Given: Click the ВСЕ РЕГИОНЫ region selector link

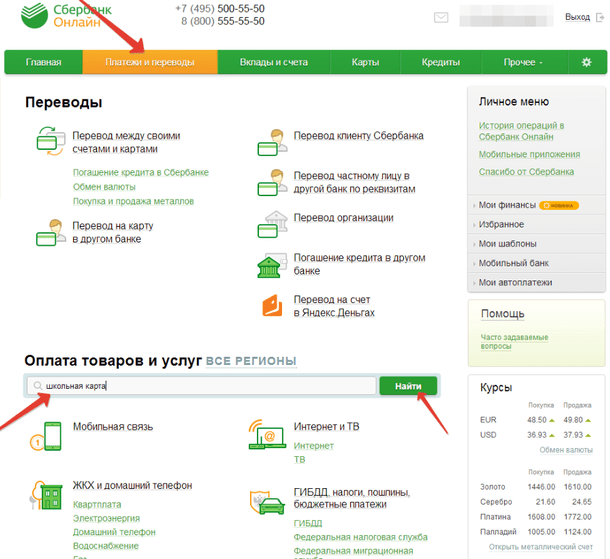Looking at the screenshot, I should pos(251,361).
